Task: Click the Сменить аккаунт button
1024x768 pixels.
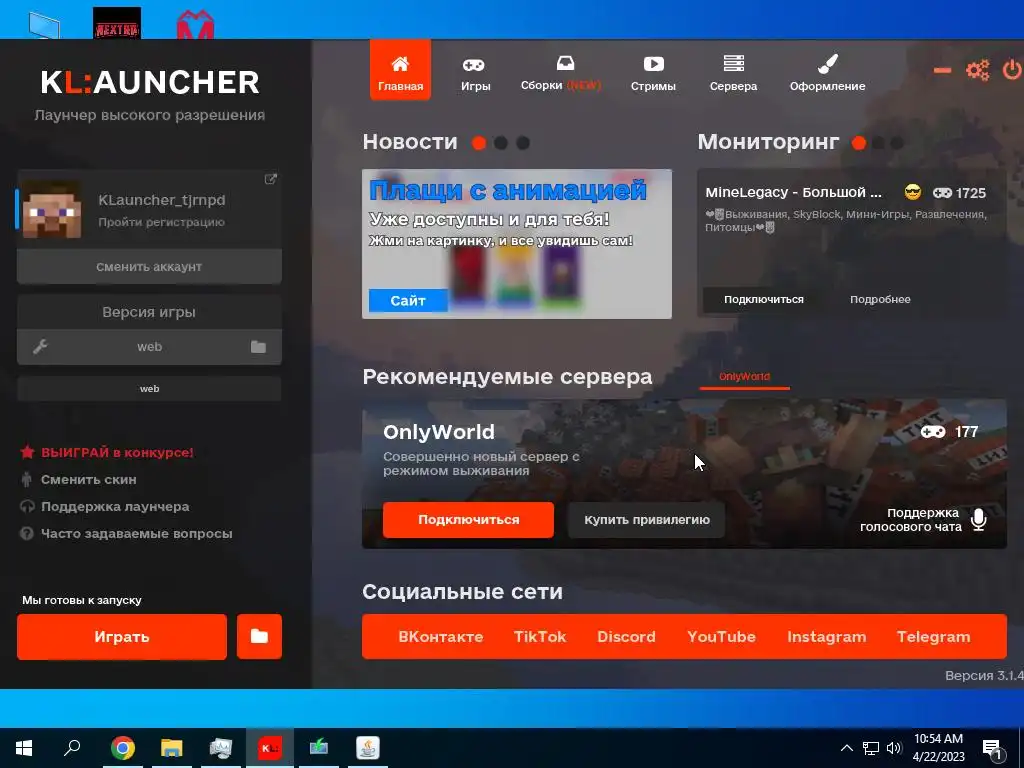Action: [149, 266]
